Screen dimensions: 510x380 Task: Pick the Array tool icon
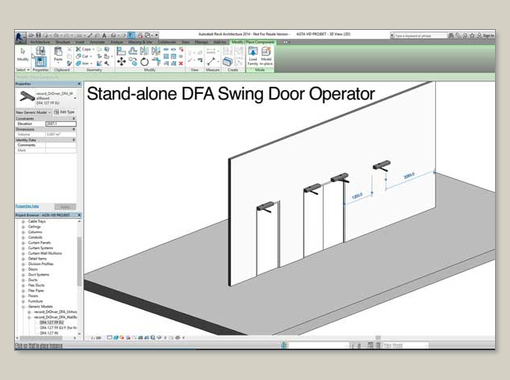click(166, 56)
